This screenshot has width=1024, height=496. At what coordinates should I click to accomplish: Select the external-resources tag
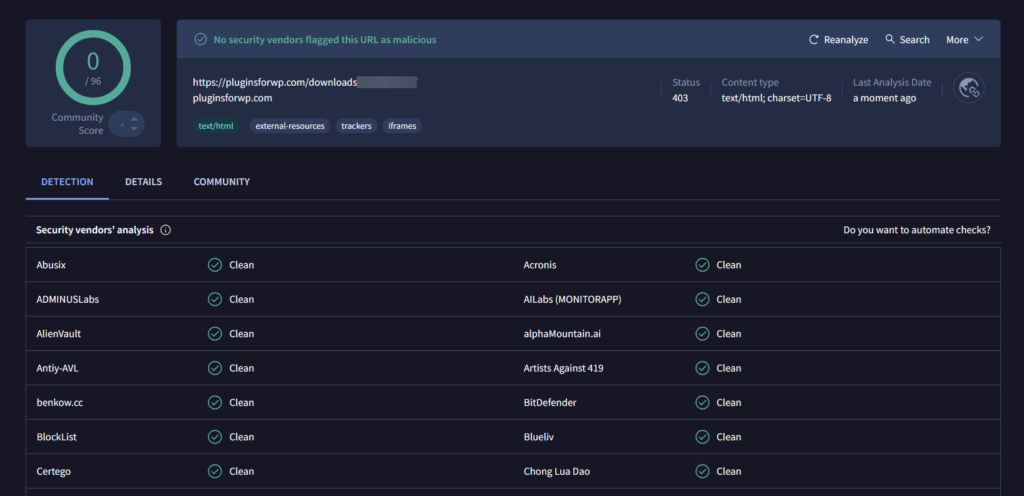(290, 126)
